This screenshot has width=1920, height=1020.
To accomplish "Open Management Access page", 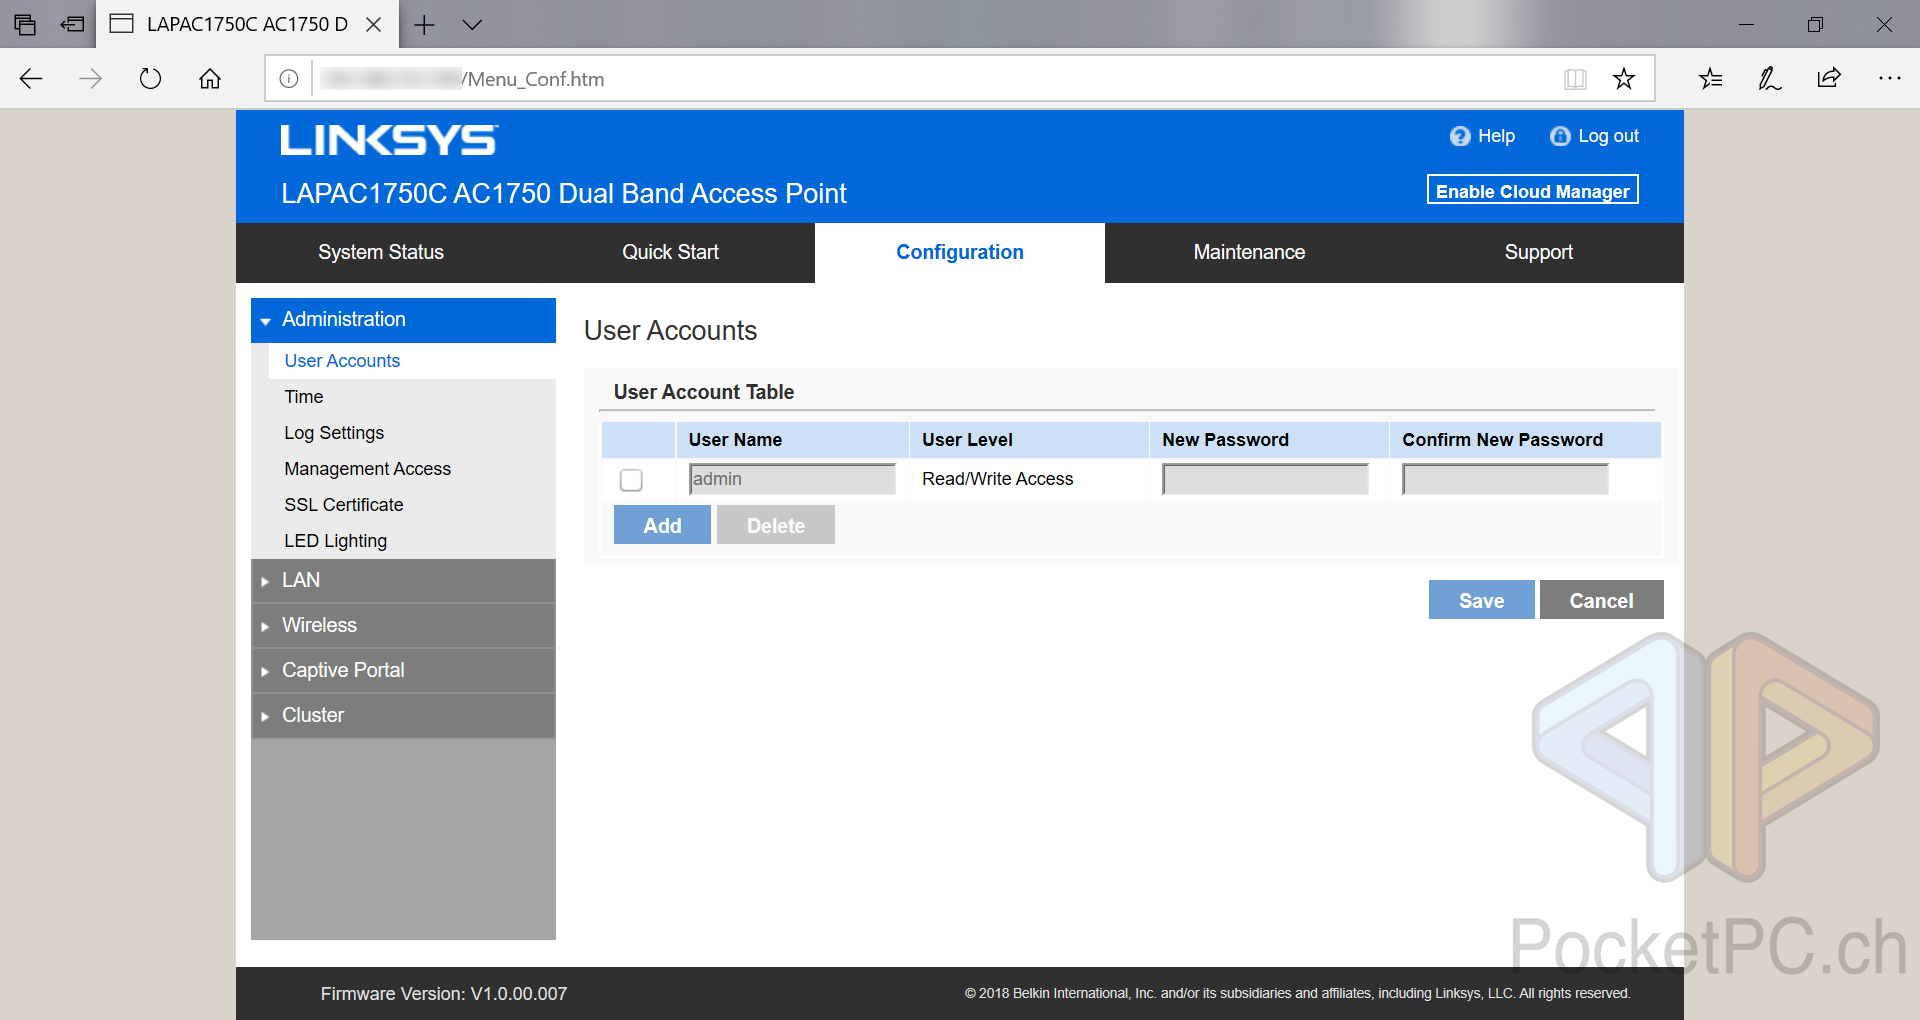I will 367,469.
